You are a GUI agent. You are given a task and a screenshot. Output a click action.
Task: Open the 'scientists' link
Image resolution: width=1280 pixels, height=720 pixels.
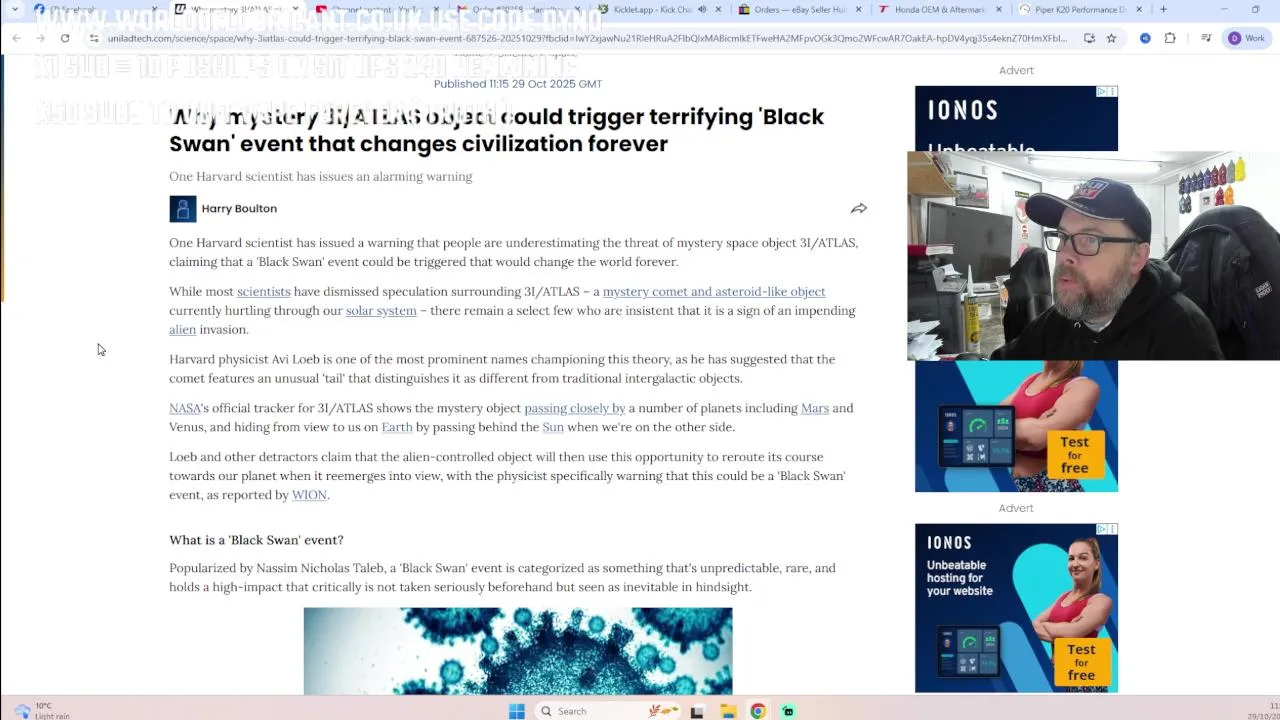pyautogui.click(x=264, y=291)
